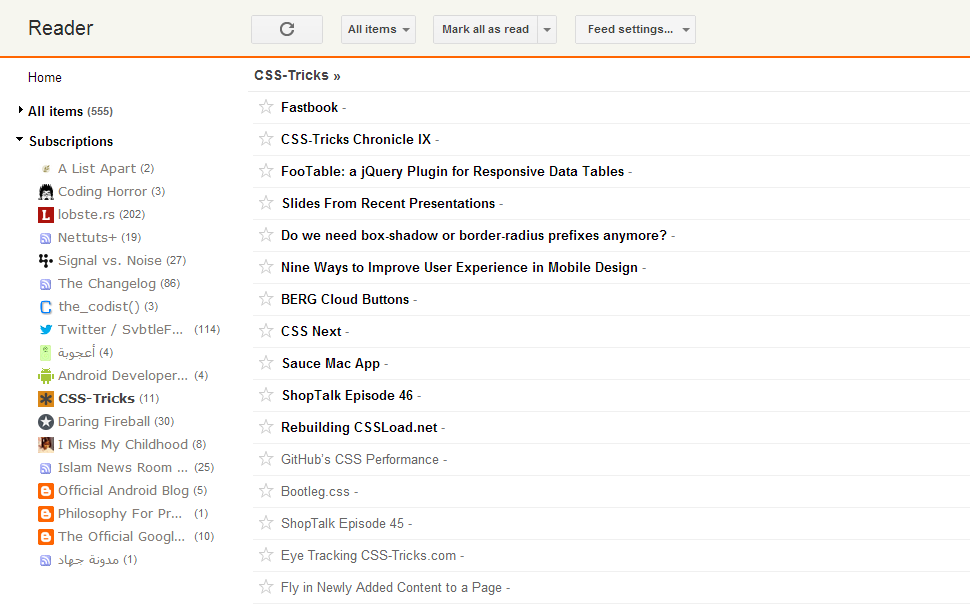Toggle star on ShopTalk Episode 46

(x=266, y=395)
